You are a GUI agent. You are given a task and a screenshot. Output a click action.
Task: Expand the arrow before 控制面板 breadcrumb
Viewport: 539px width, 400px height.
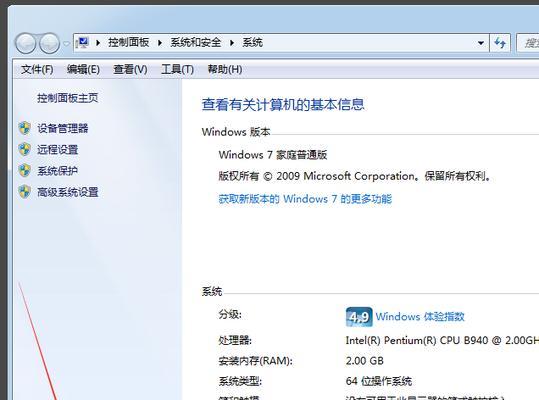98,43
